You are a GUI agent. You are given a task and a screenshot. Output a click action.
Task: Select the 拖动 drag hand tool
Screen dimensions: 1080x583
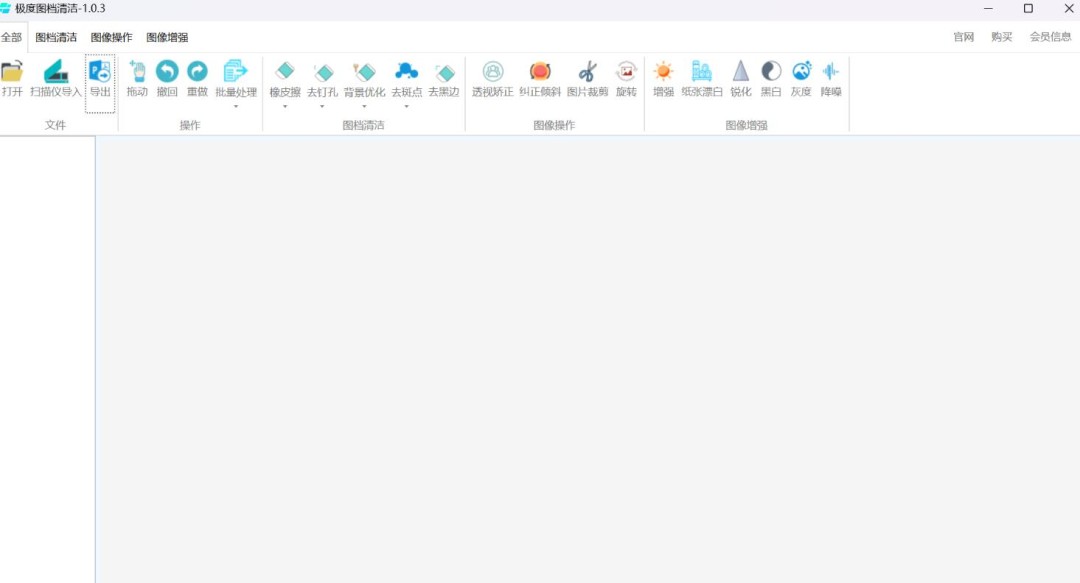[137, 72]
